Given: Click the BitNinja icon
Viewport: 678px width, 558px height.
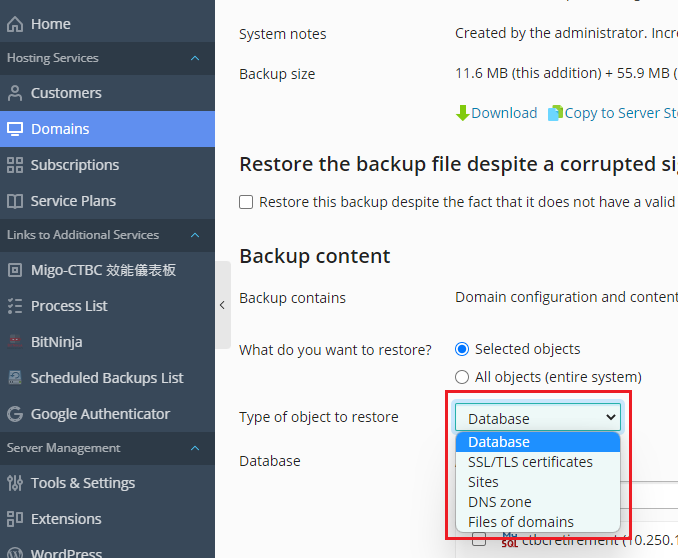Looking at the screenshot, I should (x=15, y=342).
